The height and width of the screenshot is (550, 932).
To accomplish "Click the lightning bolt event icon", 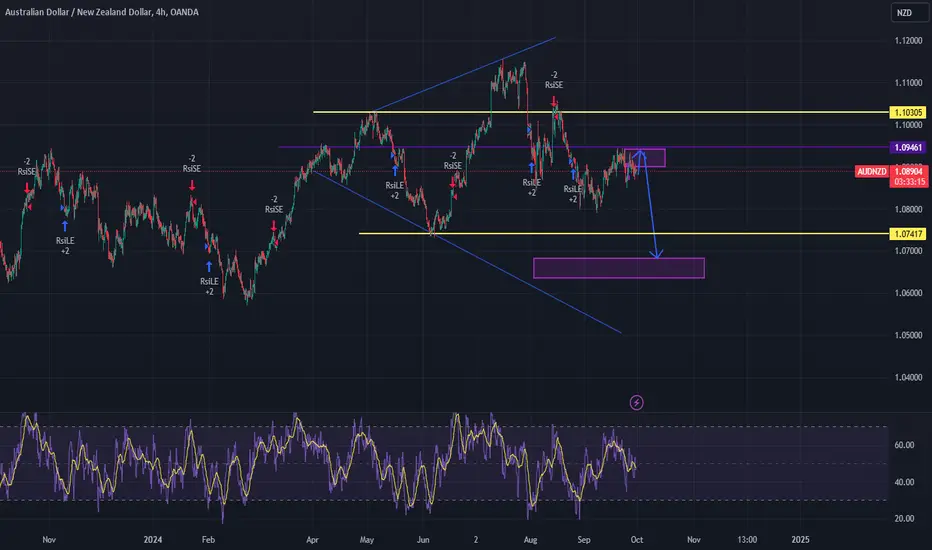I will coord(636,403).
